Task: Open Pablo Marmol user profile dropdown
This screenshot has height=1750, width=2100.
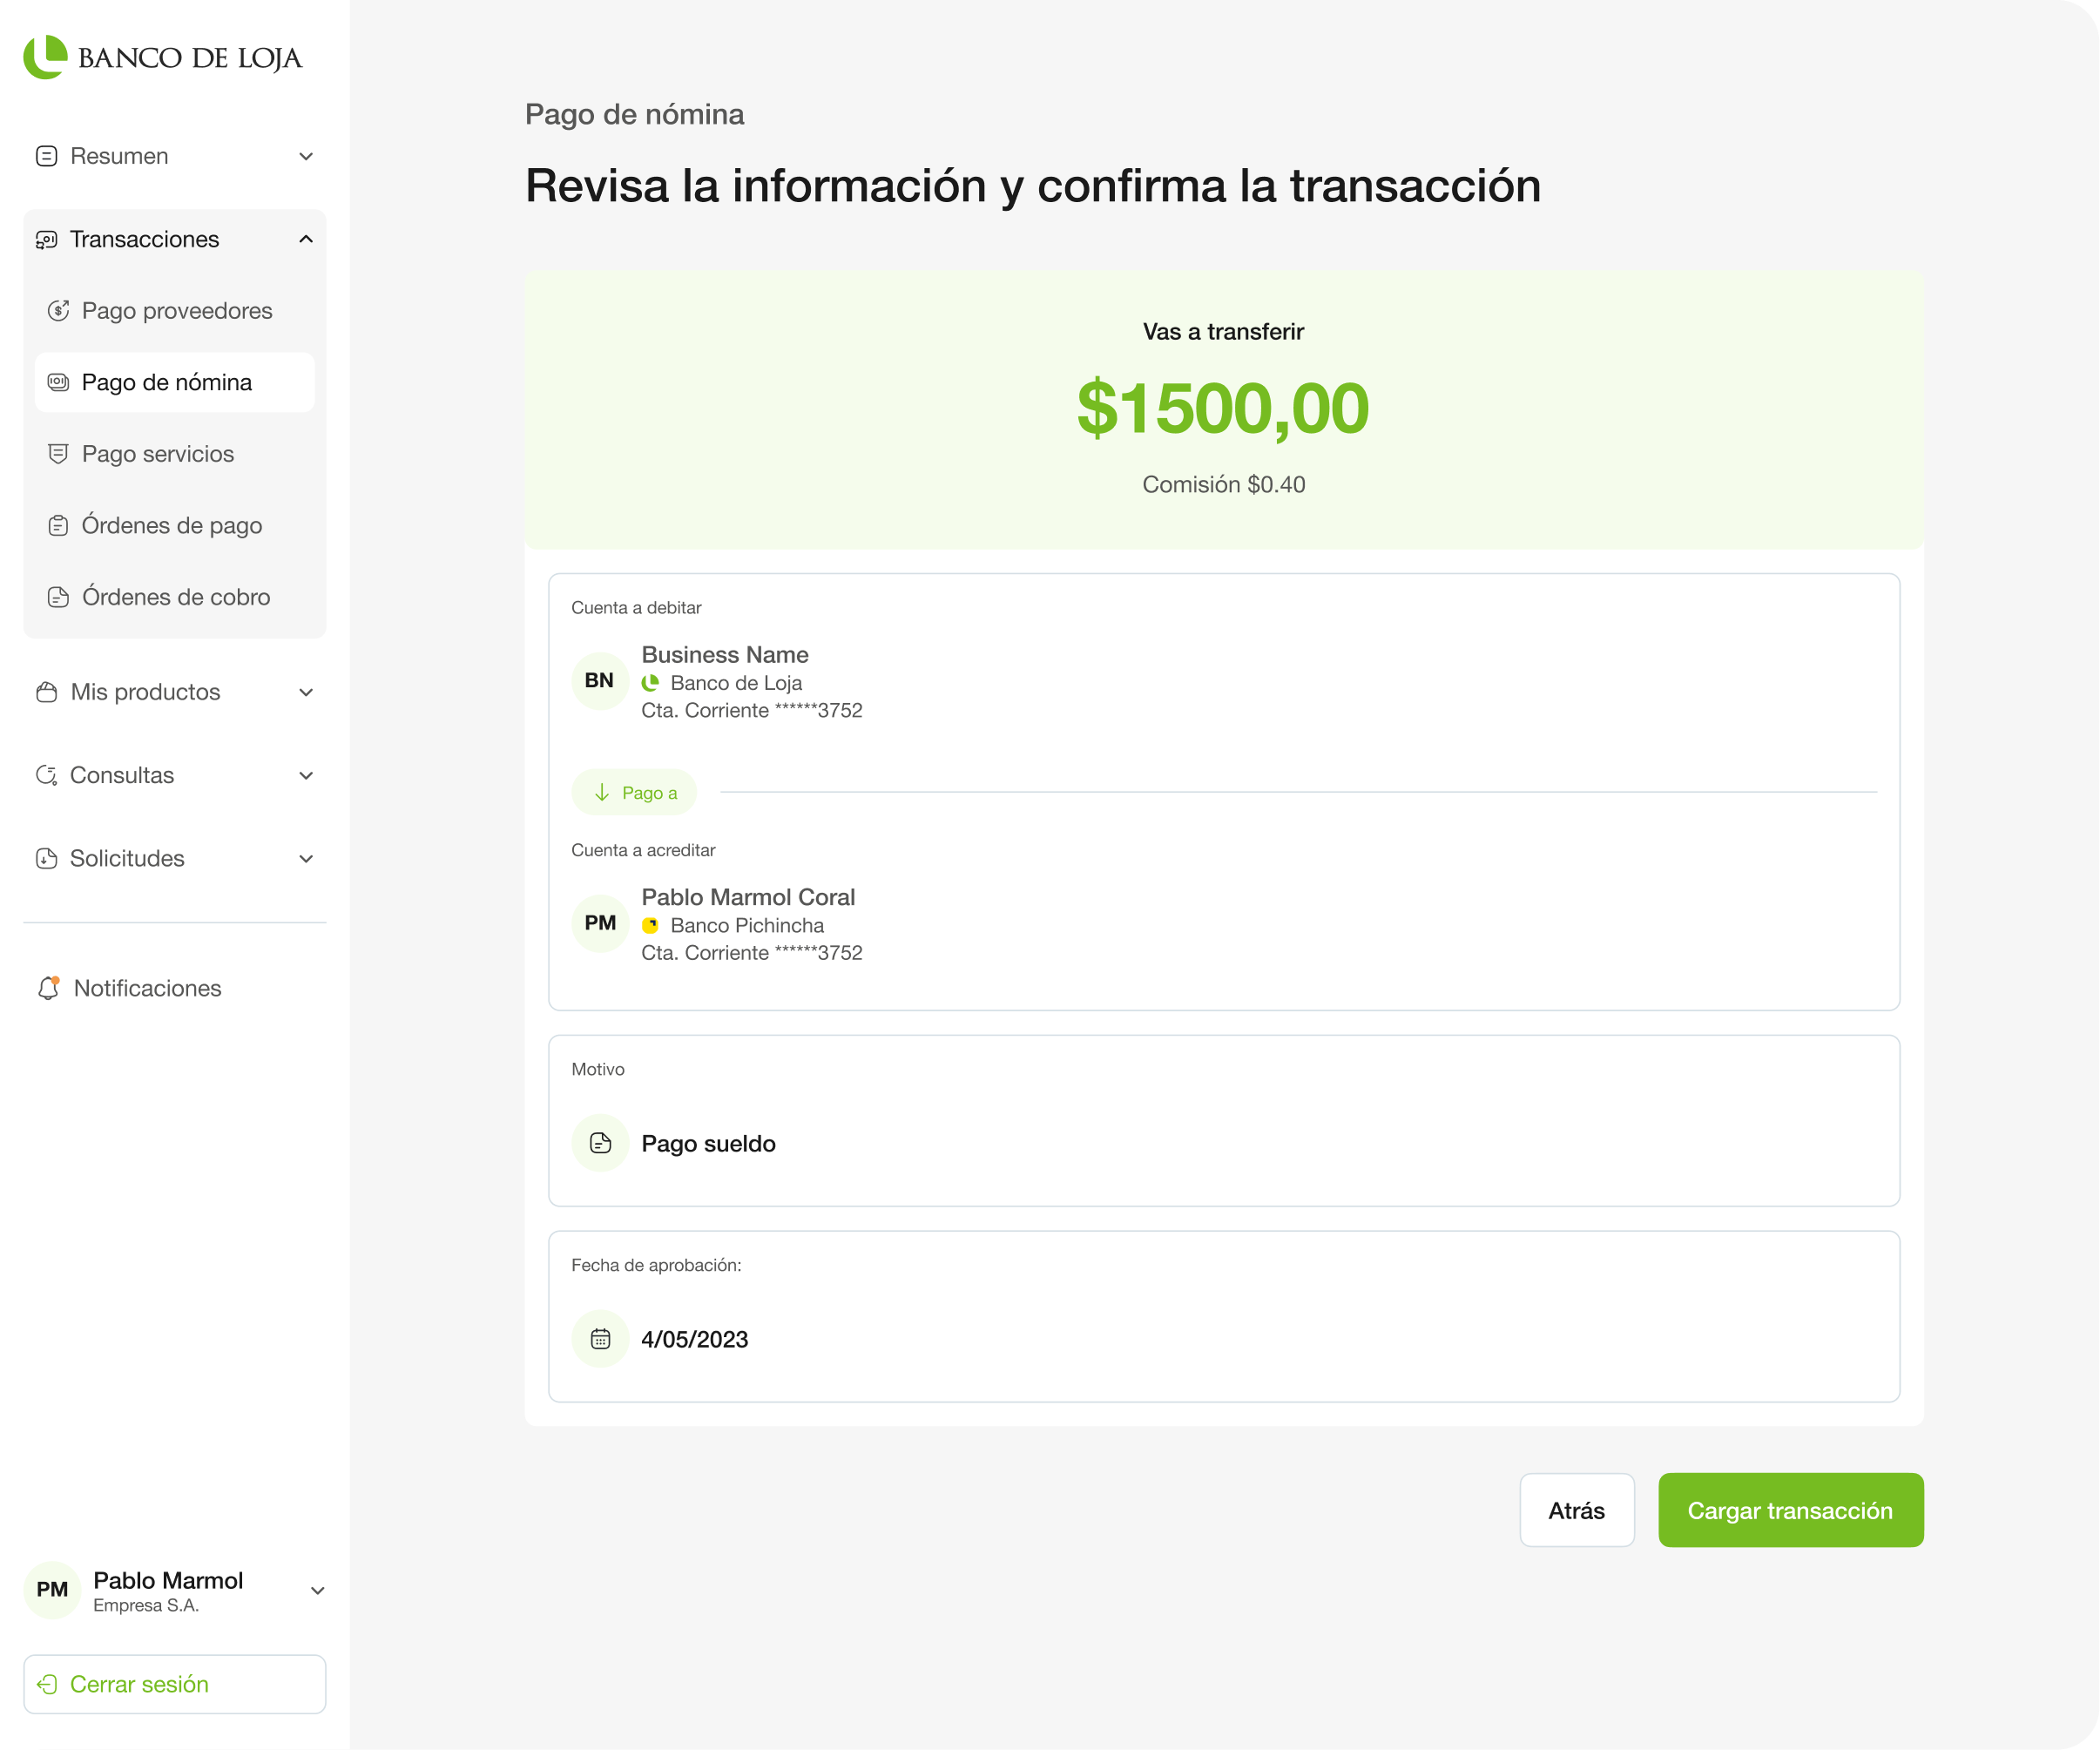Action: point(317,1591)
